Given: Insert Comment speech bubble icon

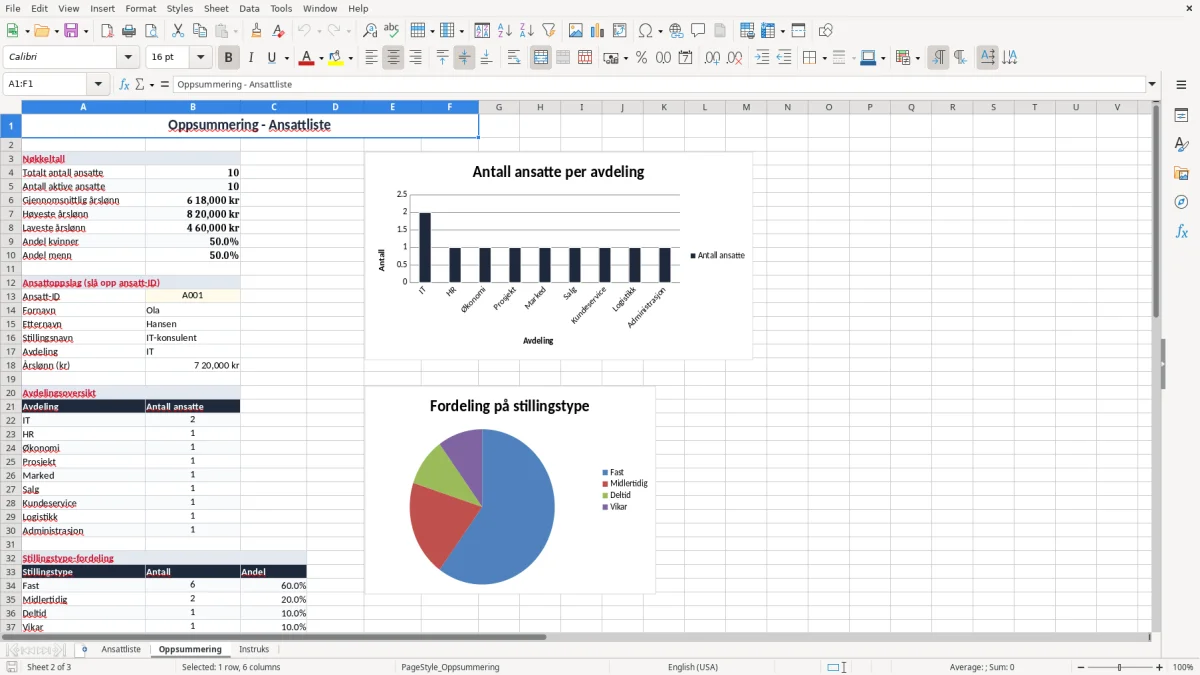Looking at the screenshot, I should coord(698,31).
